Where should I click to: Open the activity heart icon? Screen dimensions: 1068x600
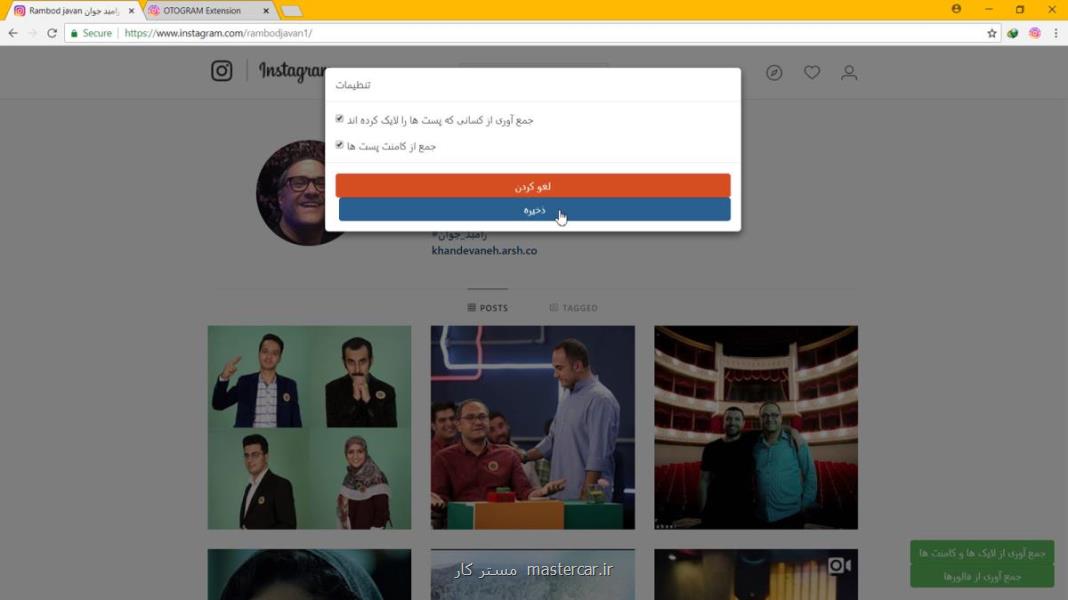tap(812, 72)
